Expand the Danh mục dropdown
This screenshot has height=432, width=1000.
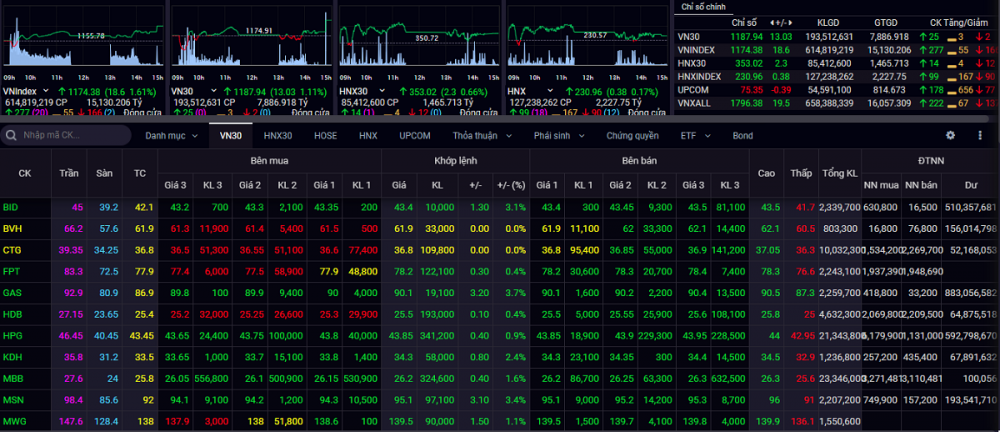pyautogui.click(x=171, y=135)
